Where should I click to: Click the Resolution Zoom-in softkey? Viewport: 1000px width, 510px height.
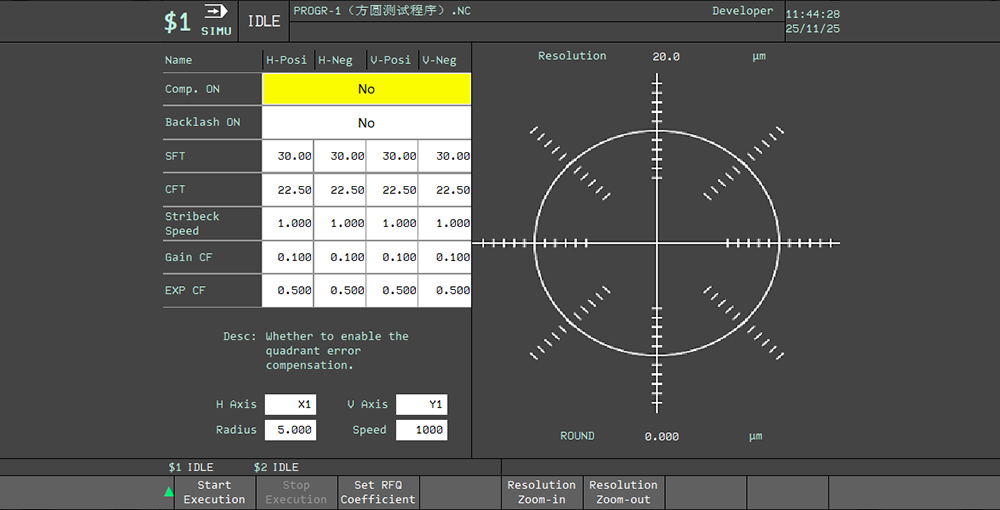pyautogui.click(x=541, y=492)
